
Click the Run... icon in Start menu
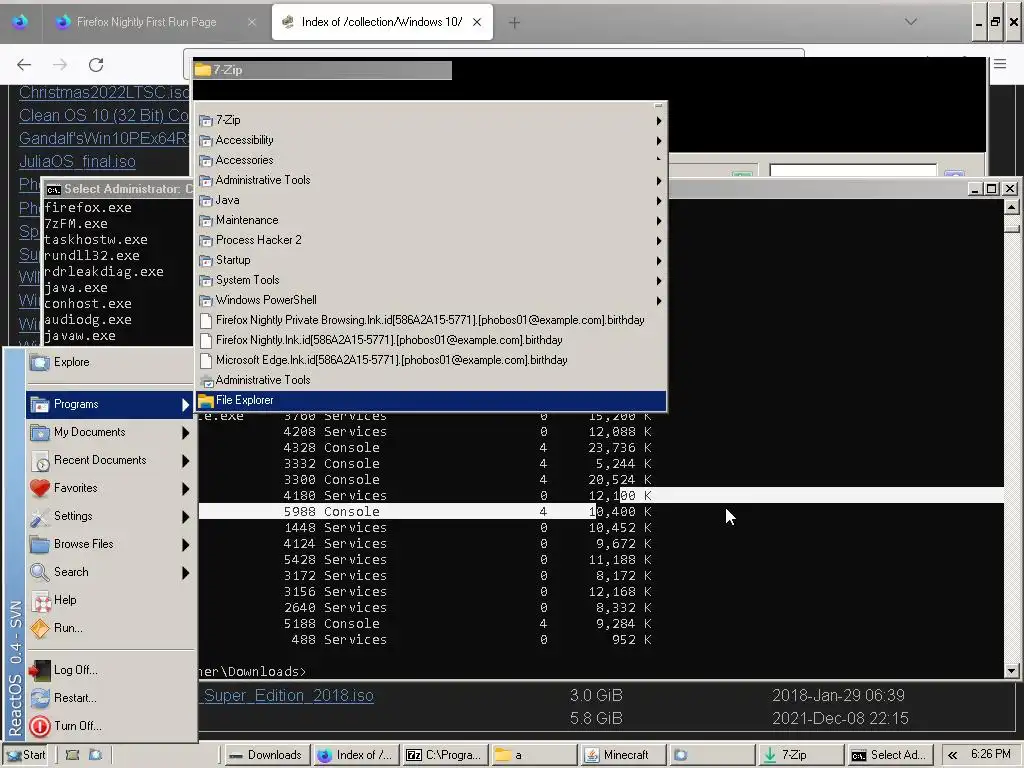(x=40, y=628)
